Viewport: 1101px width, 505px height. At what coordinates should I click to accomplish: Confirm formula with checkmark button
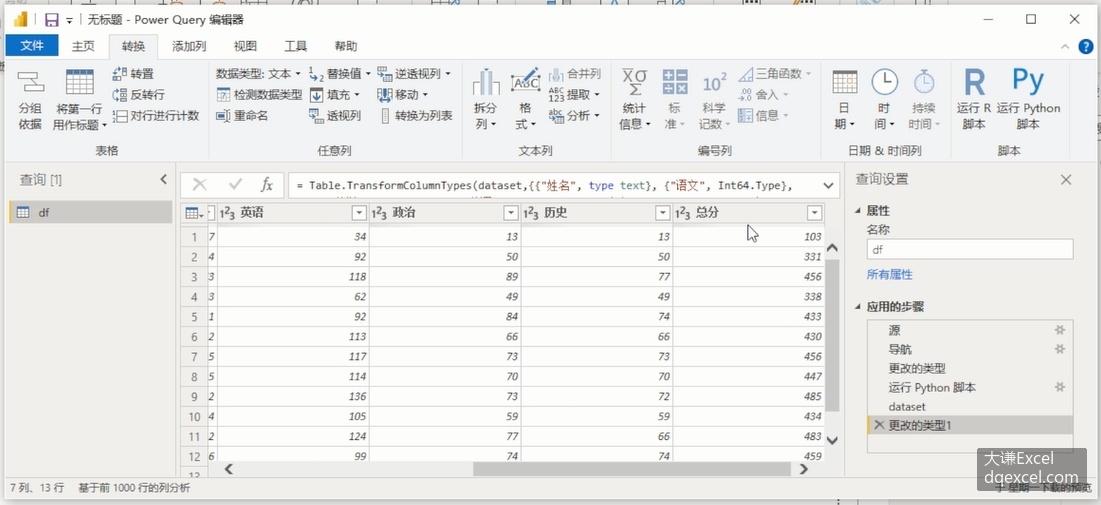pyautogui.click(x=235, y=185)
